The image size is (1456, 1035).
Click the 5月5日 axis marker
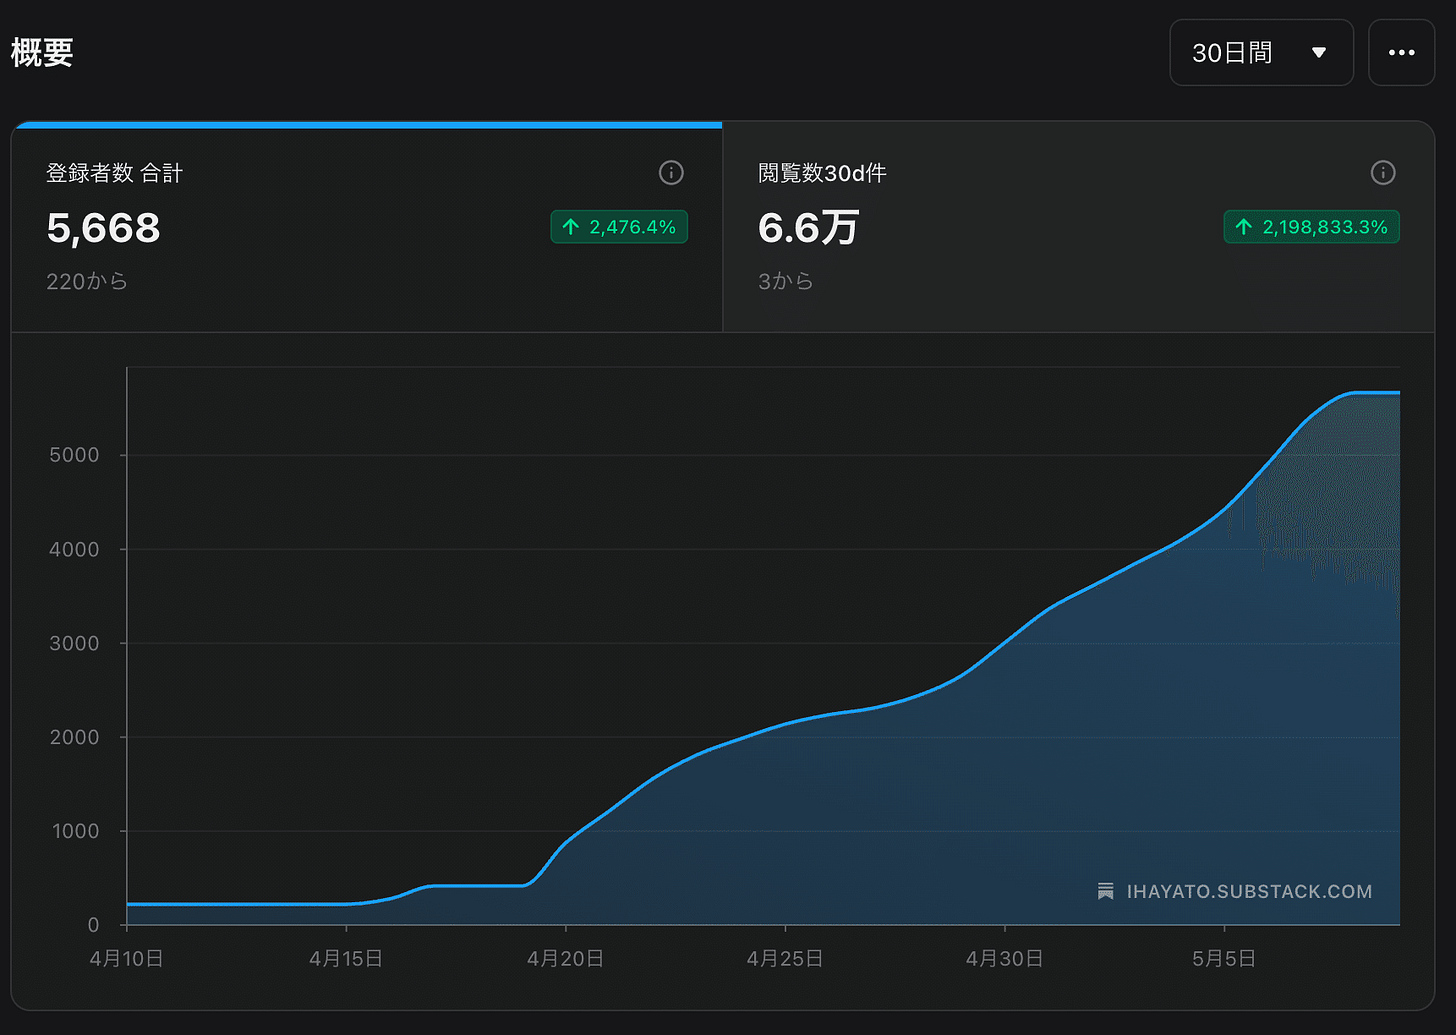pyautogui.click(x=1224, y=958)
